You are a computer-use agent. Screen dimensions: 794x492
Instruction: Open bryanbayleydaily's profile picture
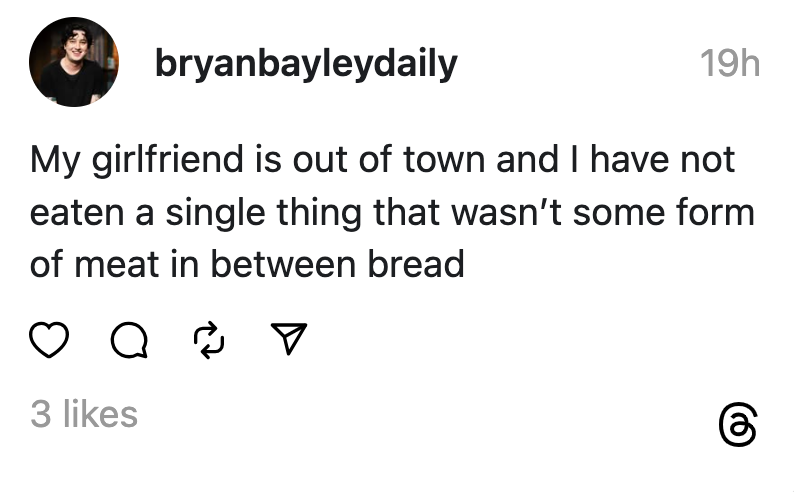pyautogui.click(x=74, y=63)
